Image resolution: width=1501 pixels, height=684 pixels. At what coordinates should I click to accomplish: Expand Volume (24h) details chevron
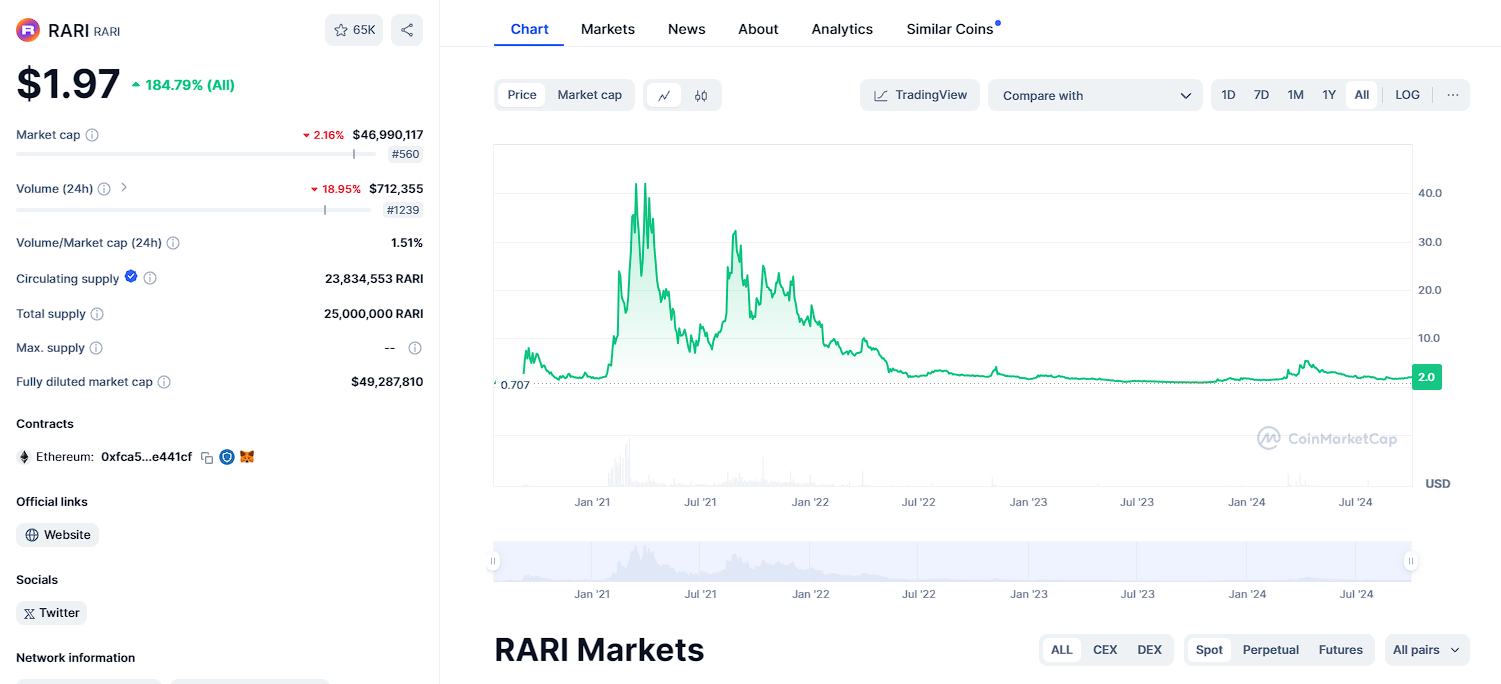tap(124, 188)
